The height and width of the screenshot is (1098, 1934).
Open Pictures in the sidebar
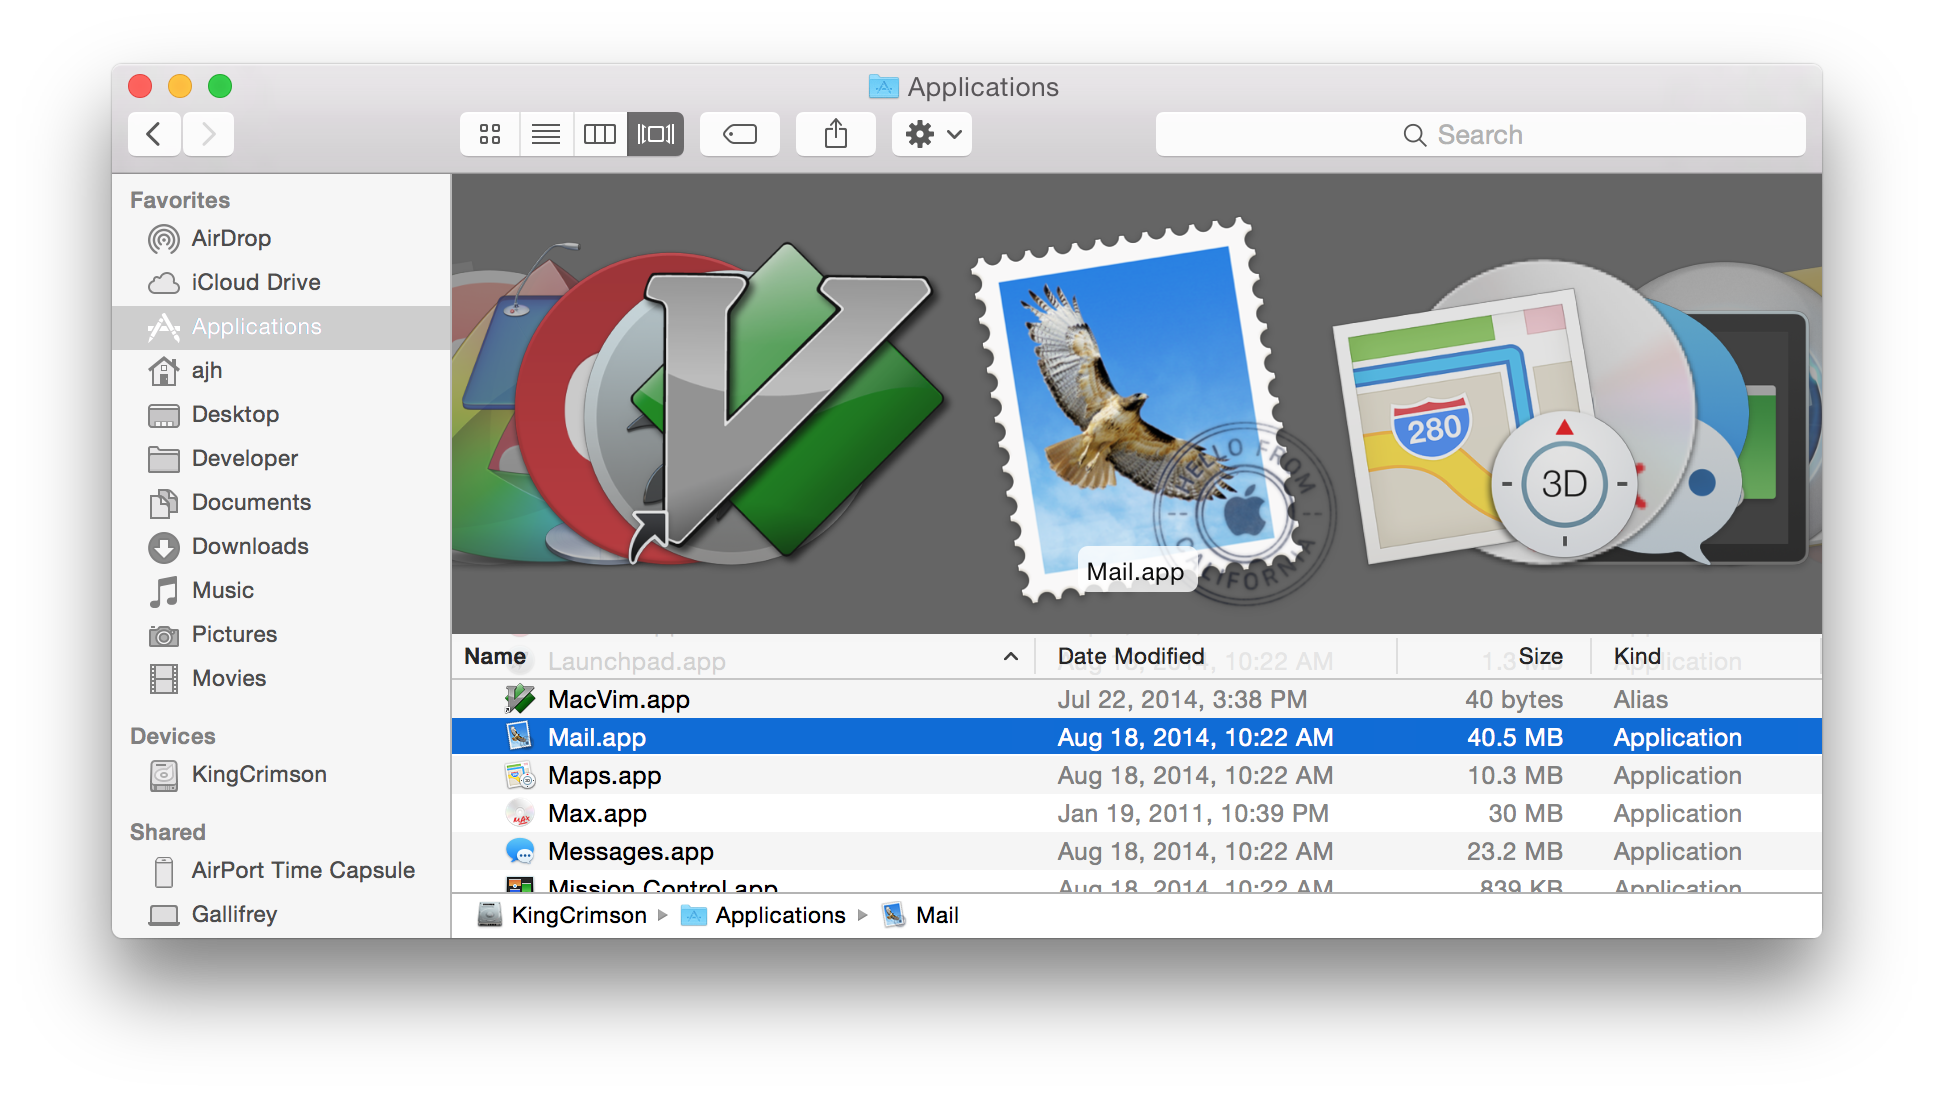[x=281, y=635]
